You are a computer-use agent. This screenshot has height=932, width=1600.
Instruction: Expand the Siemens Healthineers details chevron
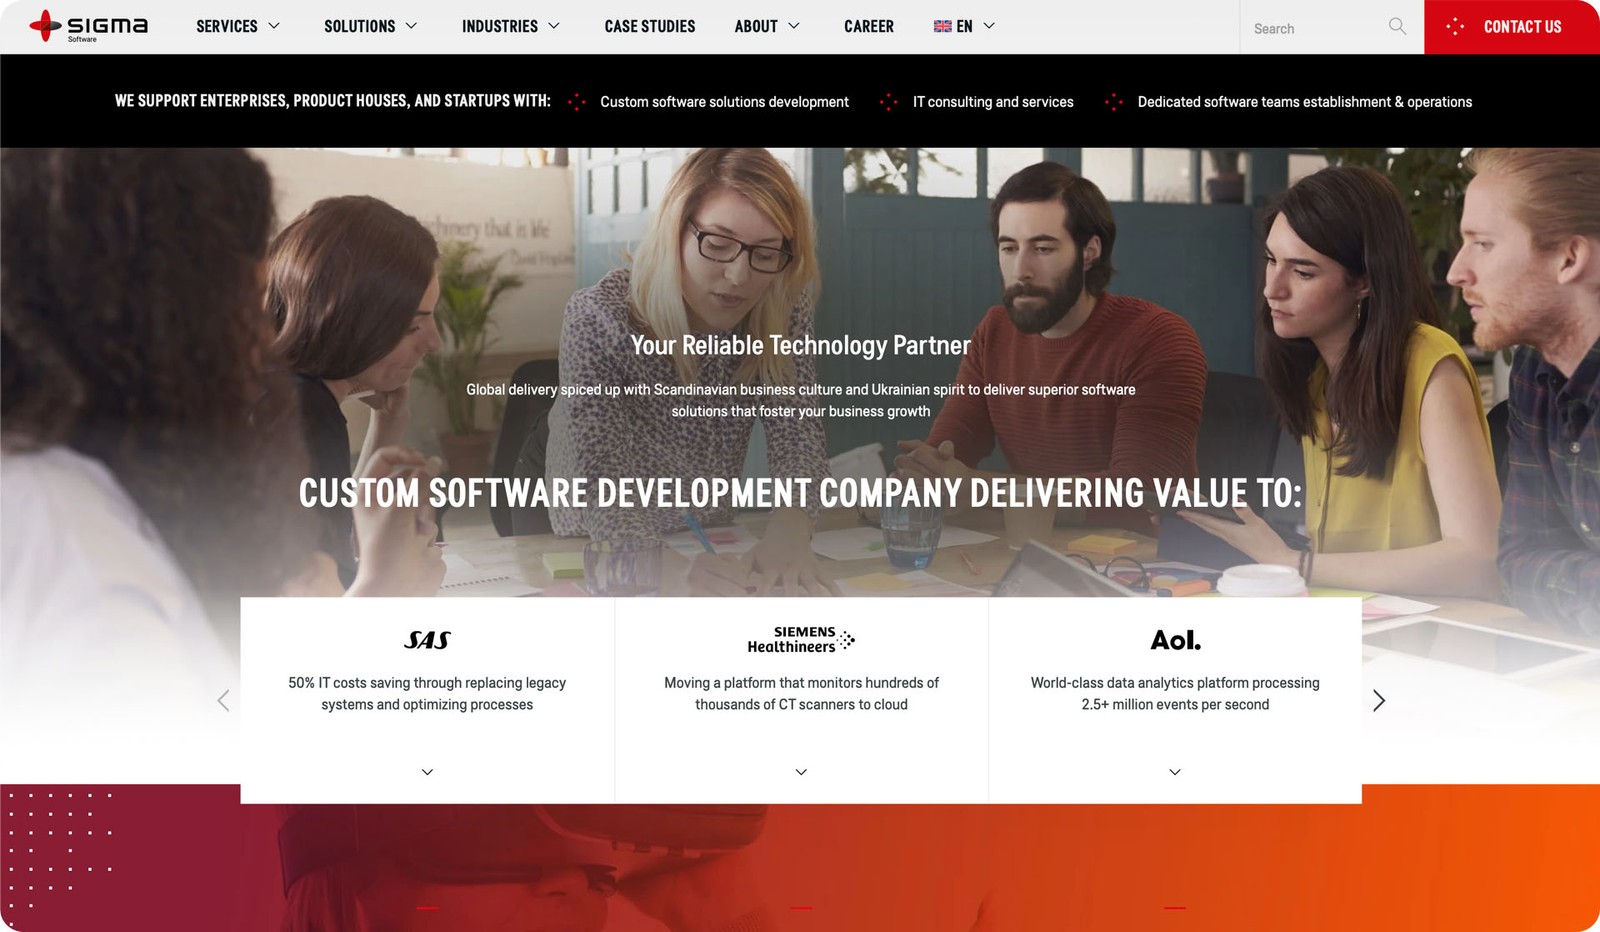(x=801, y=772)
